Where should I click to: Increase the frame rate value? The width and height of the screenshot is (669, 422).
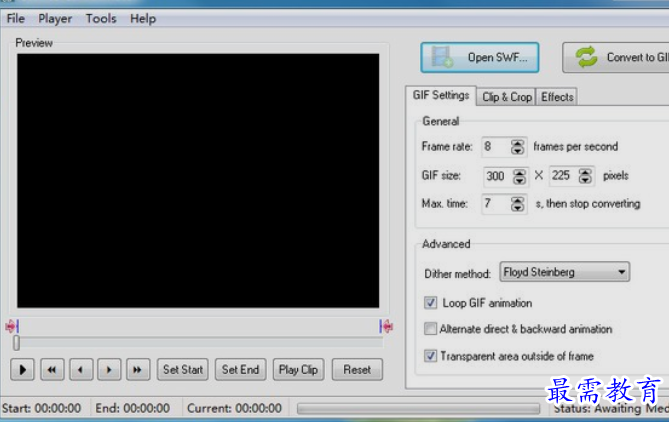pyautogui.click(x=518, y=143)
